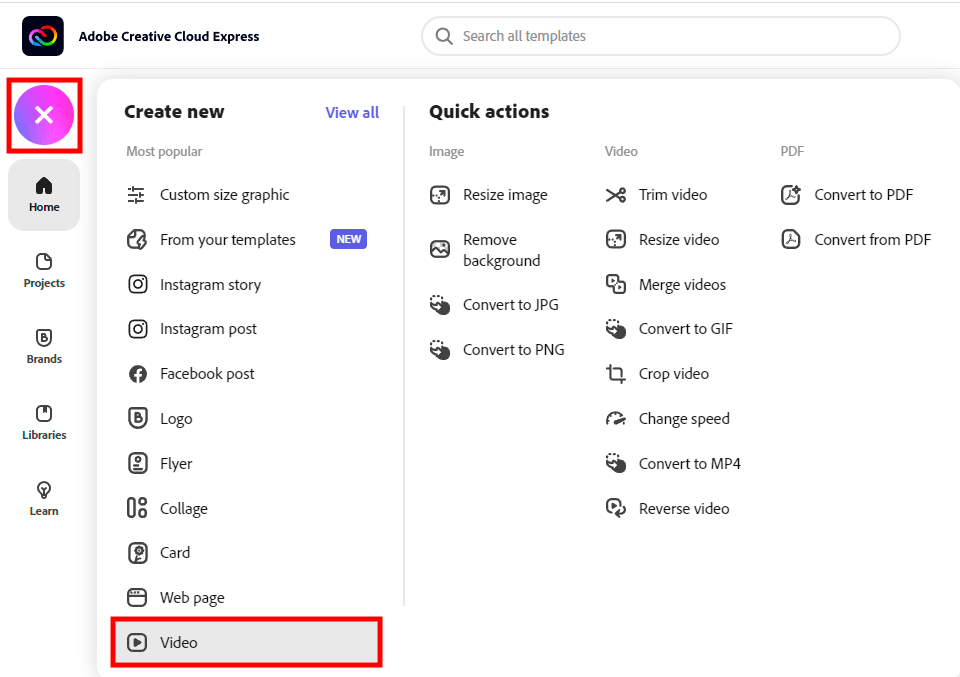
Task: Click the Convert to PNG icon
Action: tap(440, 350)
